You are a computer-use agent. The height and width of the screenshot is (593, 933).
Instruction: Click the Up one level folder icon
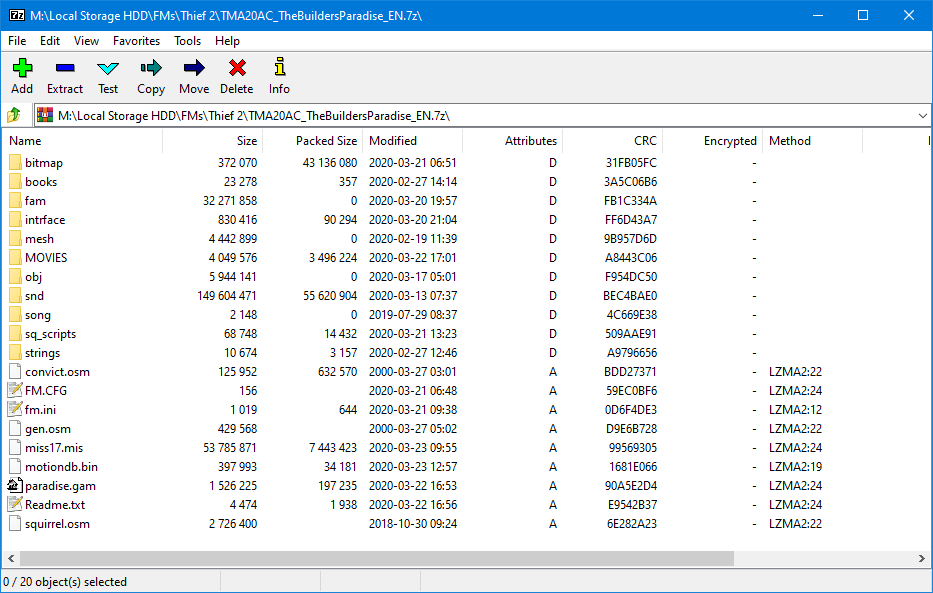point(14,115)
